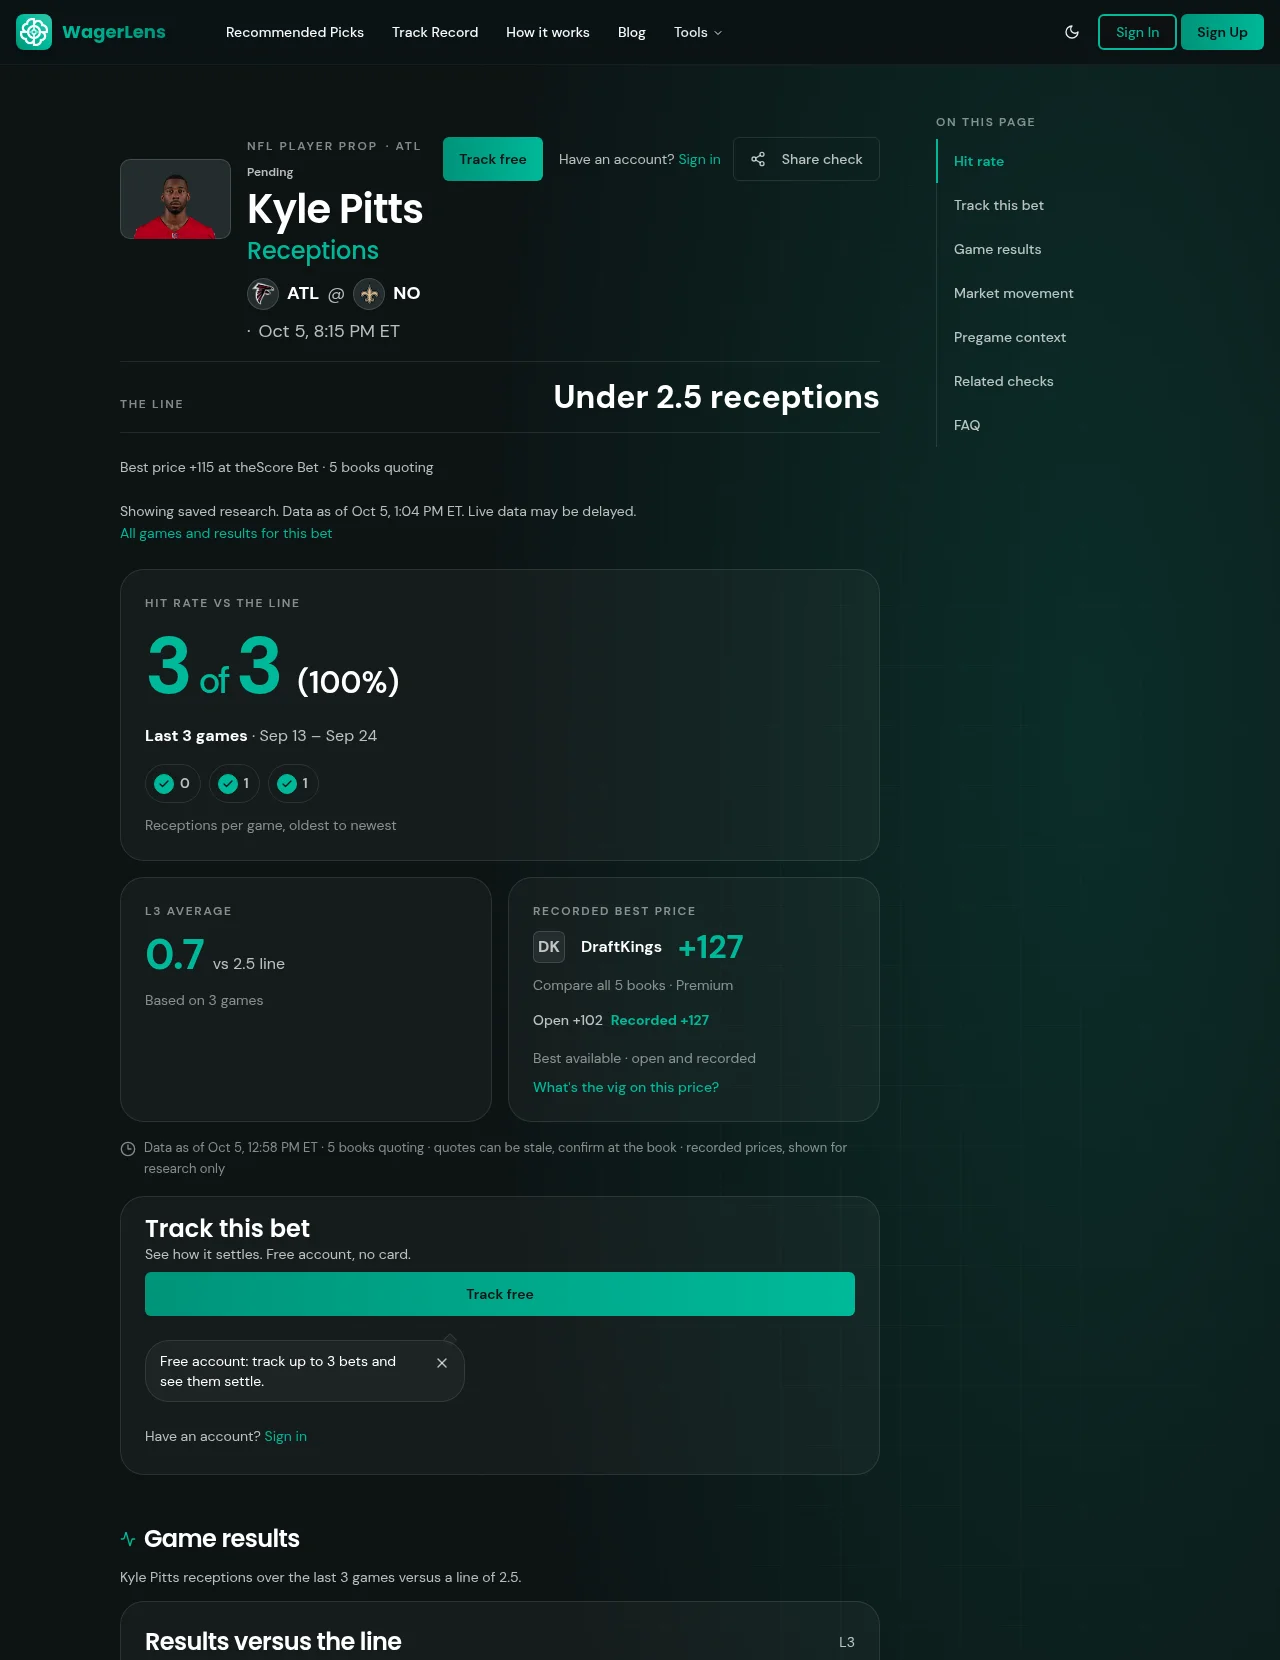Click the DK DraftKings badge icon
Screen dimensions: 1280x1660
[x=549, y=947]
